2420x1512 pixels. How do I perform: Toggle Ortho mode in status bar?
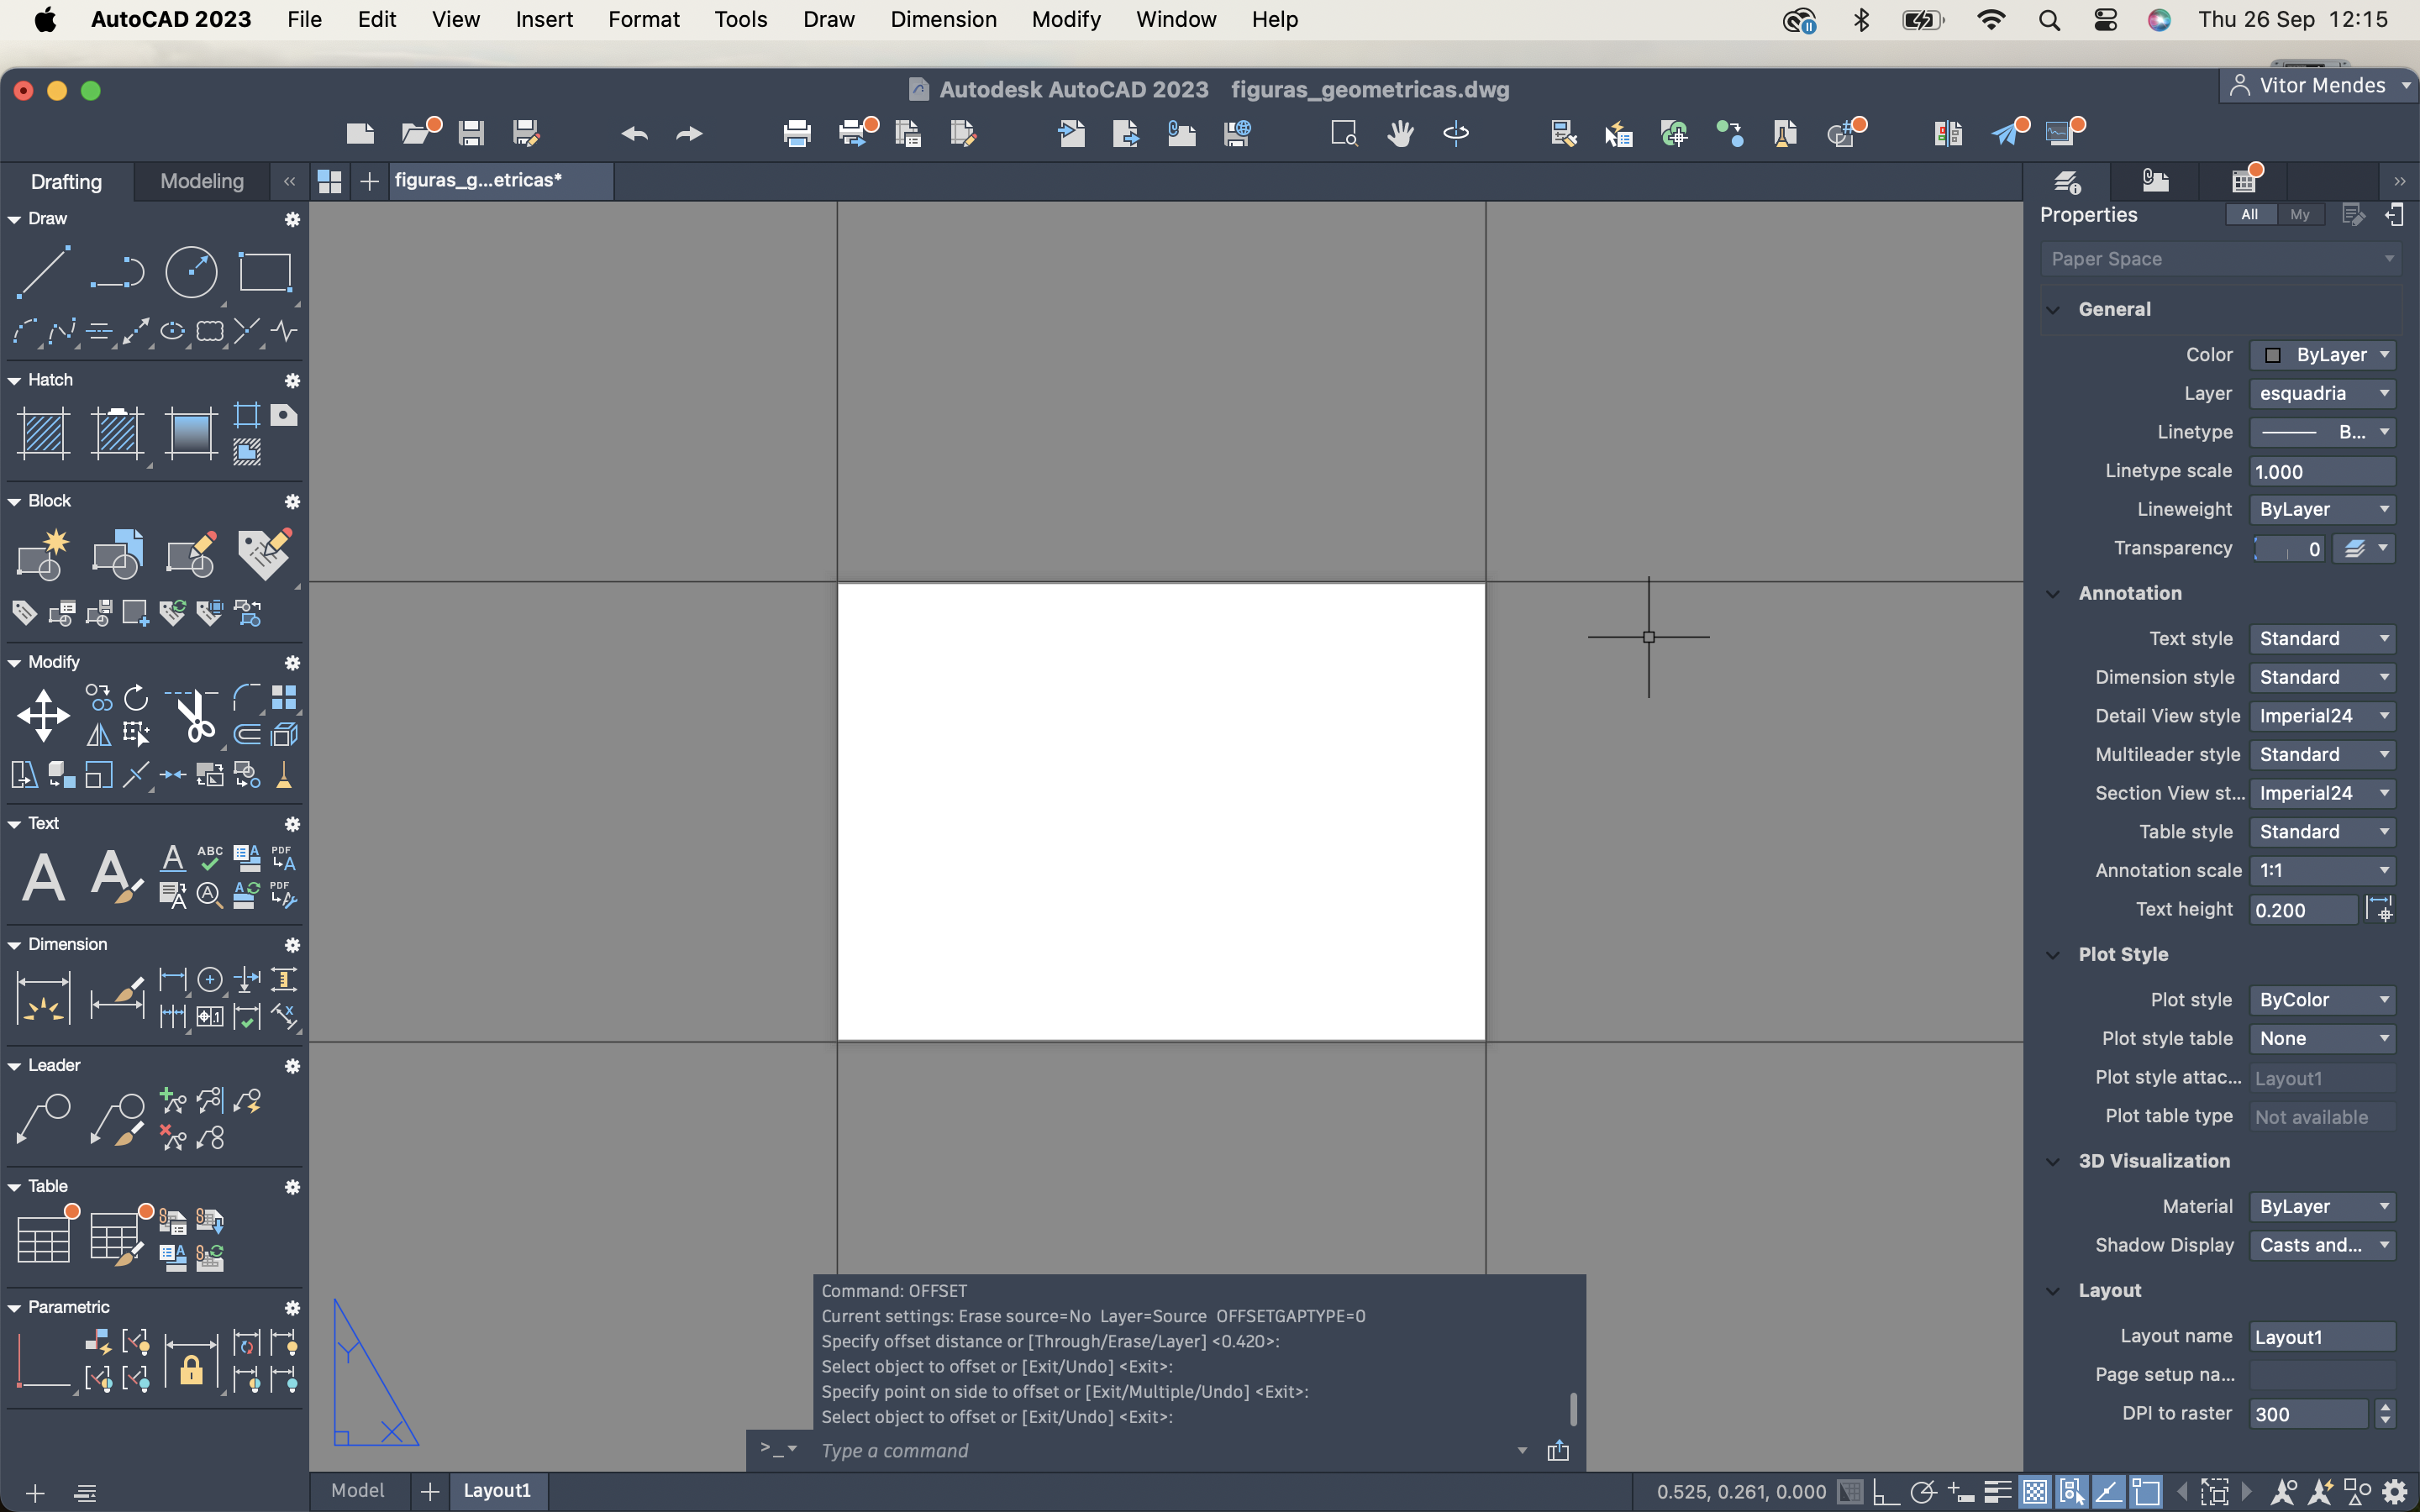[1885, 1492]
